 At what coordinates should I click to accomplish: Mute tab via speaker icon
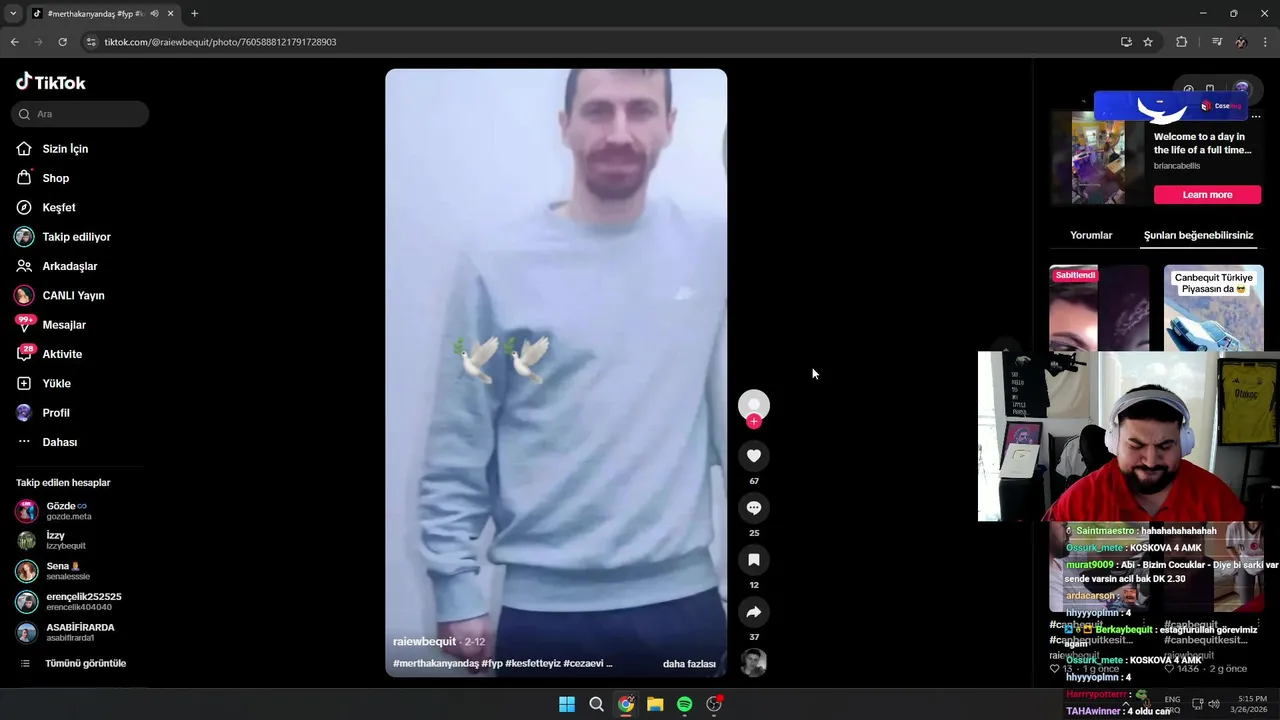(x=154, y=14)
